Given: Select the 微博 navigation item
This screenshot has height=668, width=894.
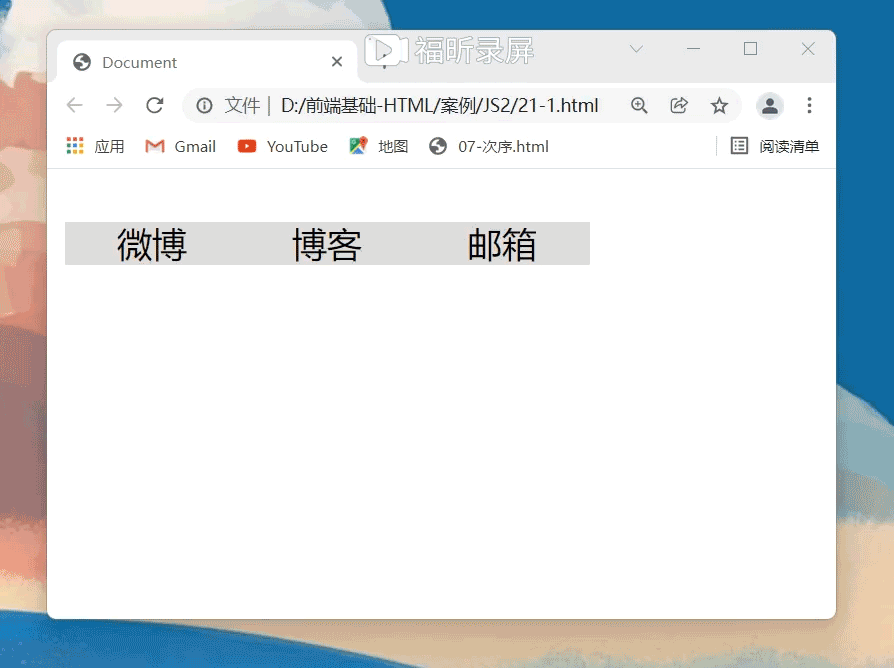Looking at the screenshot, I should point(152,244).
